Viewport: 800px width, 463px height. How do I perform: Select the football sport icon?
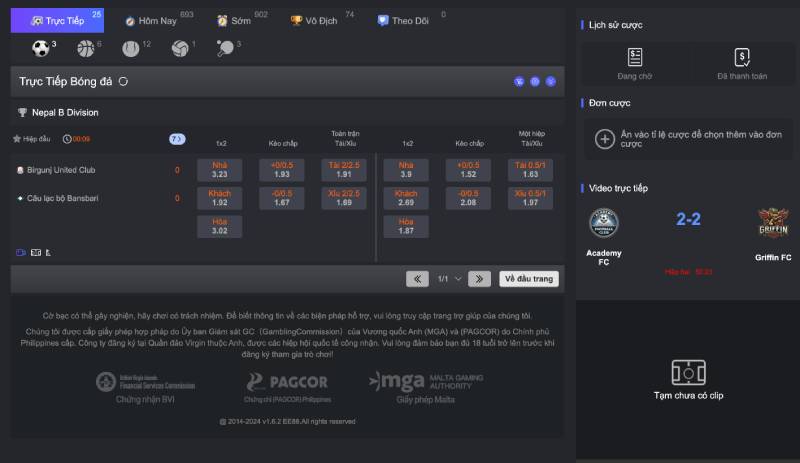pyautogui.click(x=41, y=48)
